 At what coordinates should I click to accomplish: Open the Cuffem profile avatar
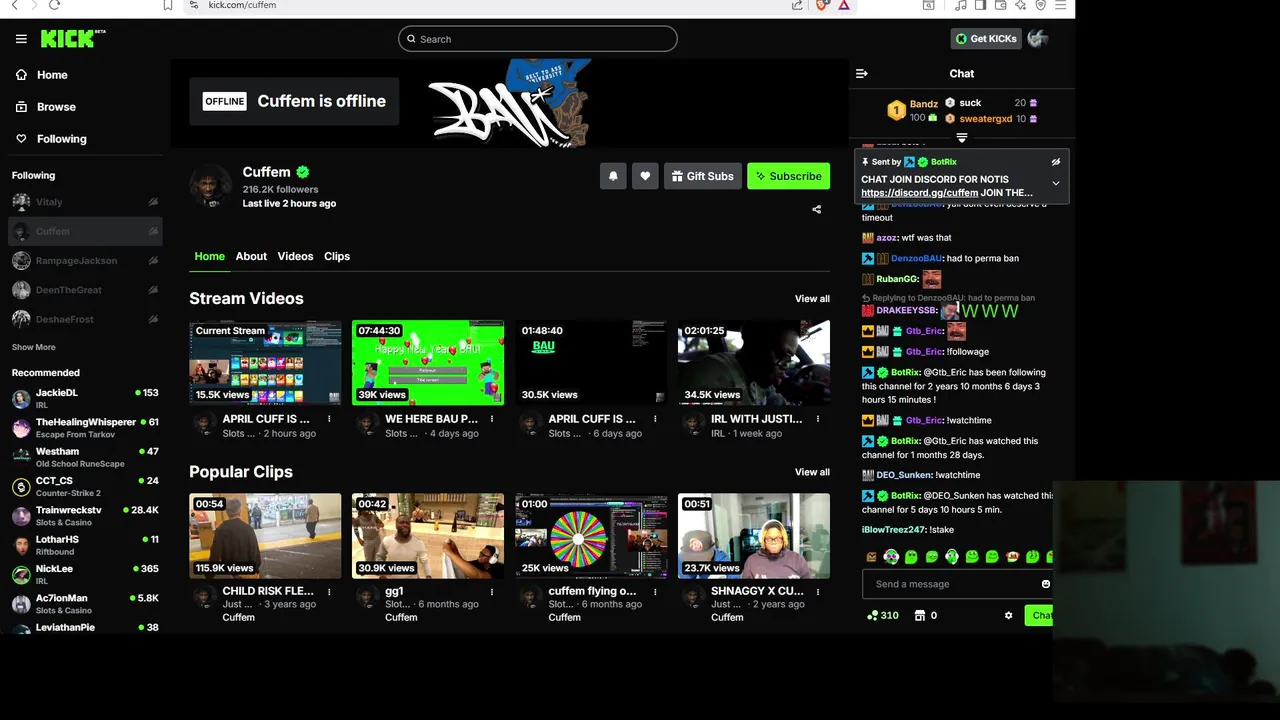tap(211, 187)
